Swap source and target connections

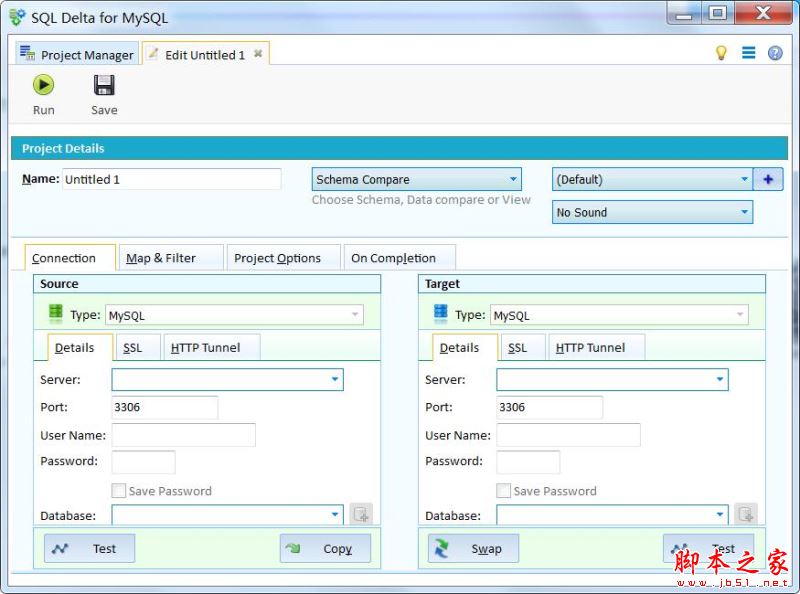[471, 548]
